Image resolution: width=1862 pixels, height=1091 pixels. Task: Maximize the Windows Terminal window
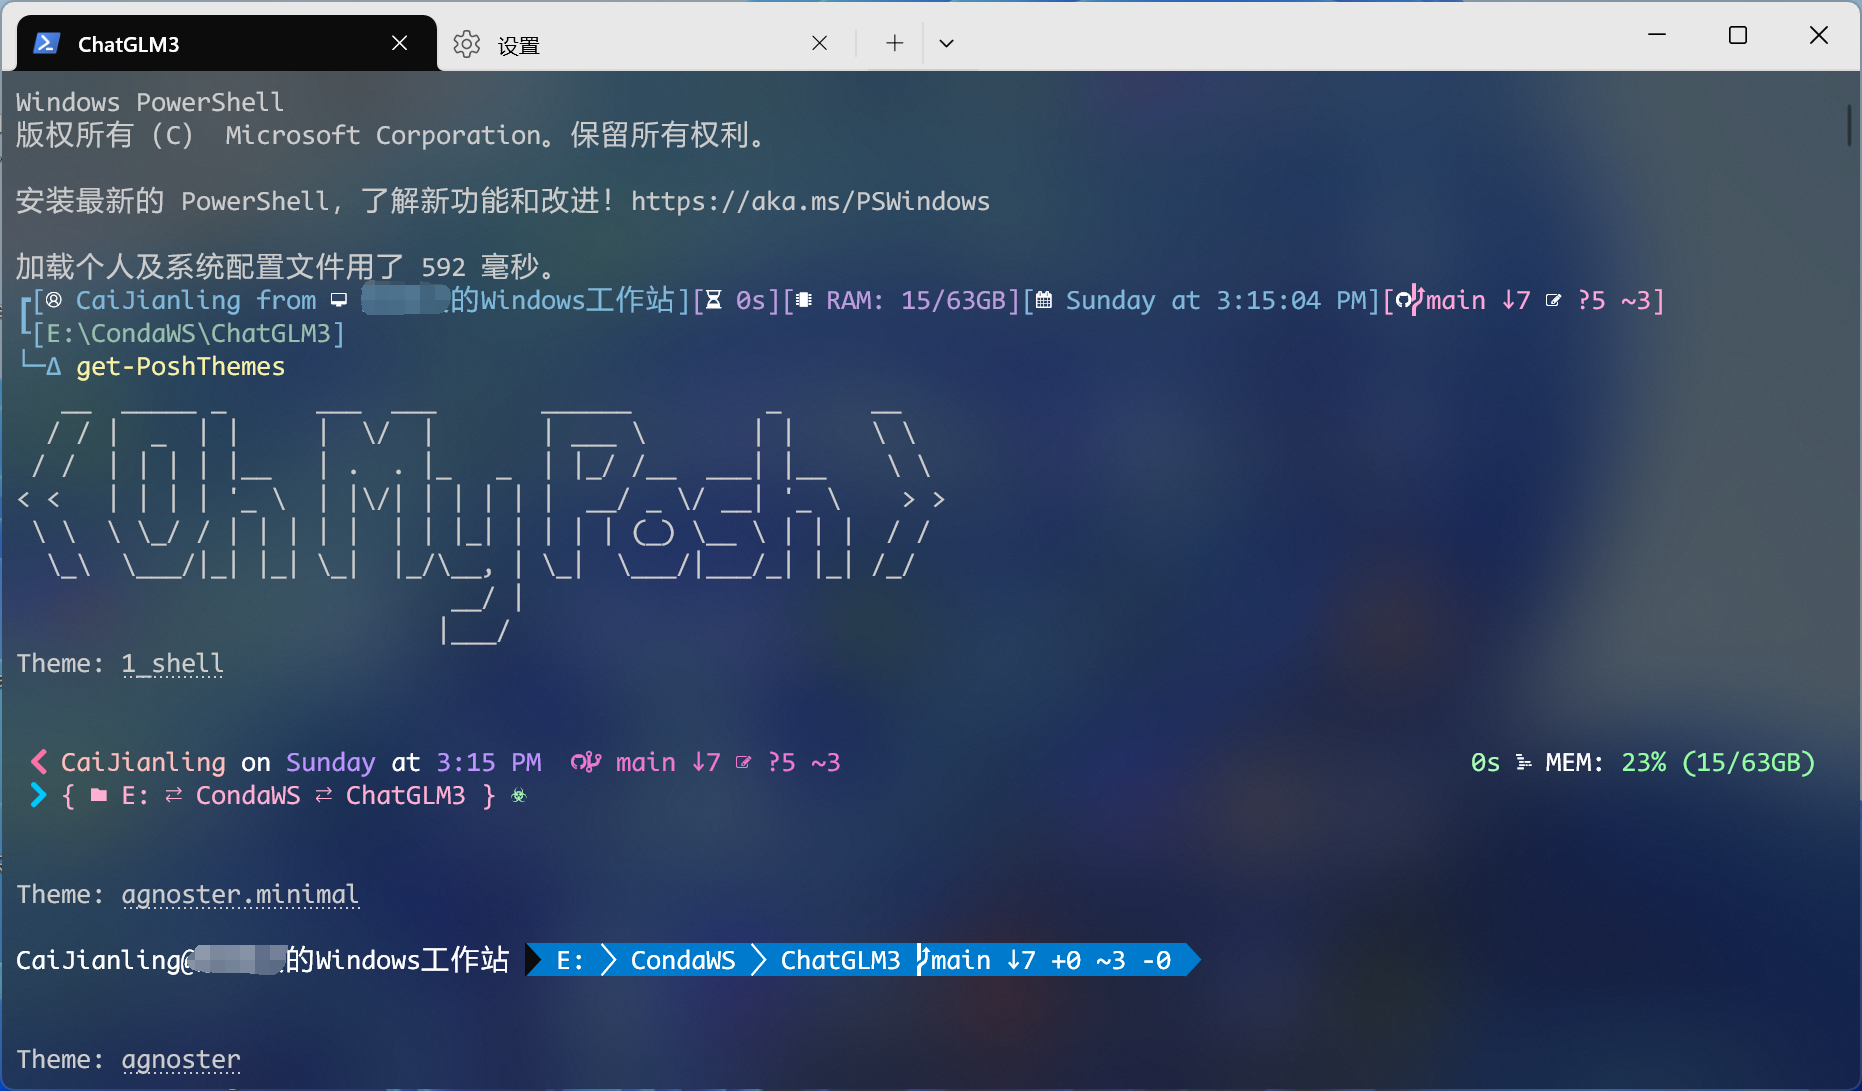tap(1737, 36)
